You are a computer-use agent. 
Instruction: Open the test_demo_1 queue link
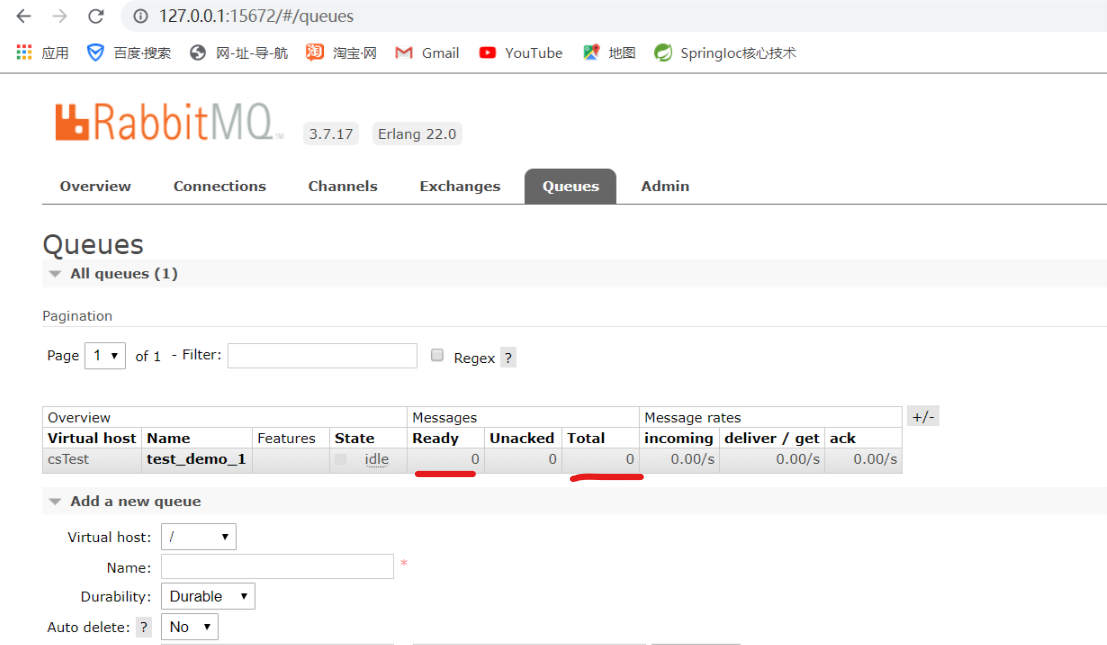coord(196,459)
